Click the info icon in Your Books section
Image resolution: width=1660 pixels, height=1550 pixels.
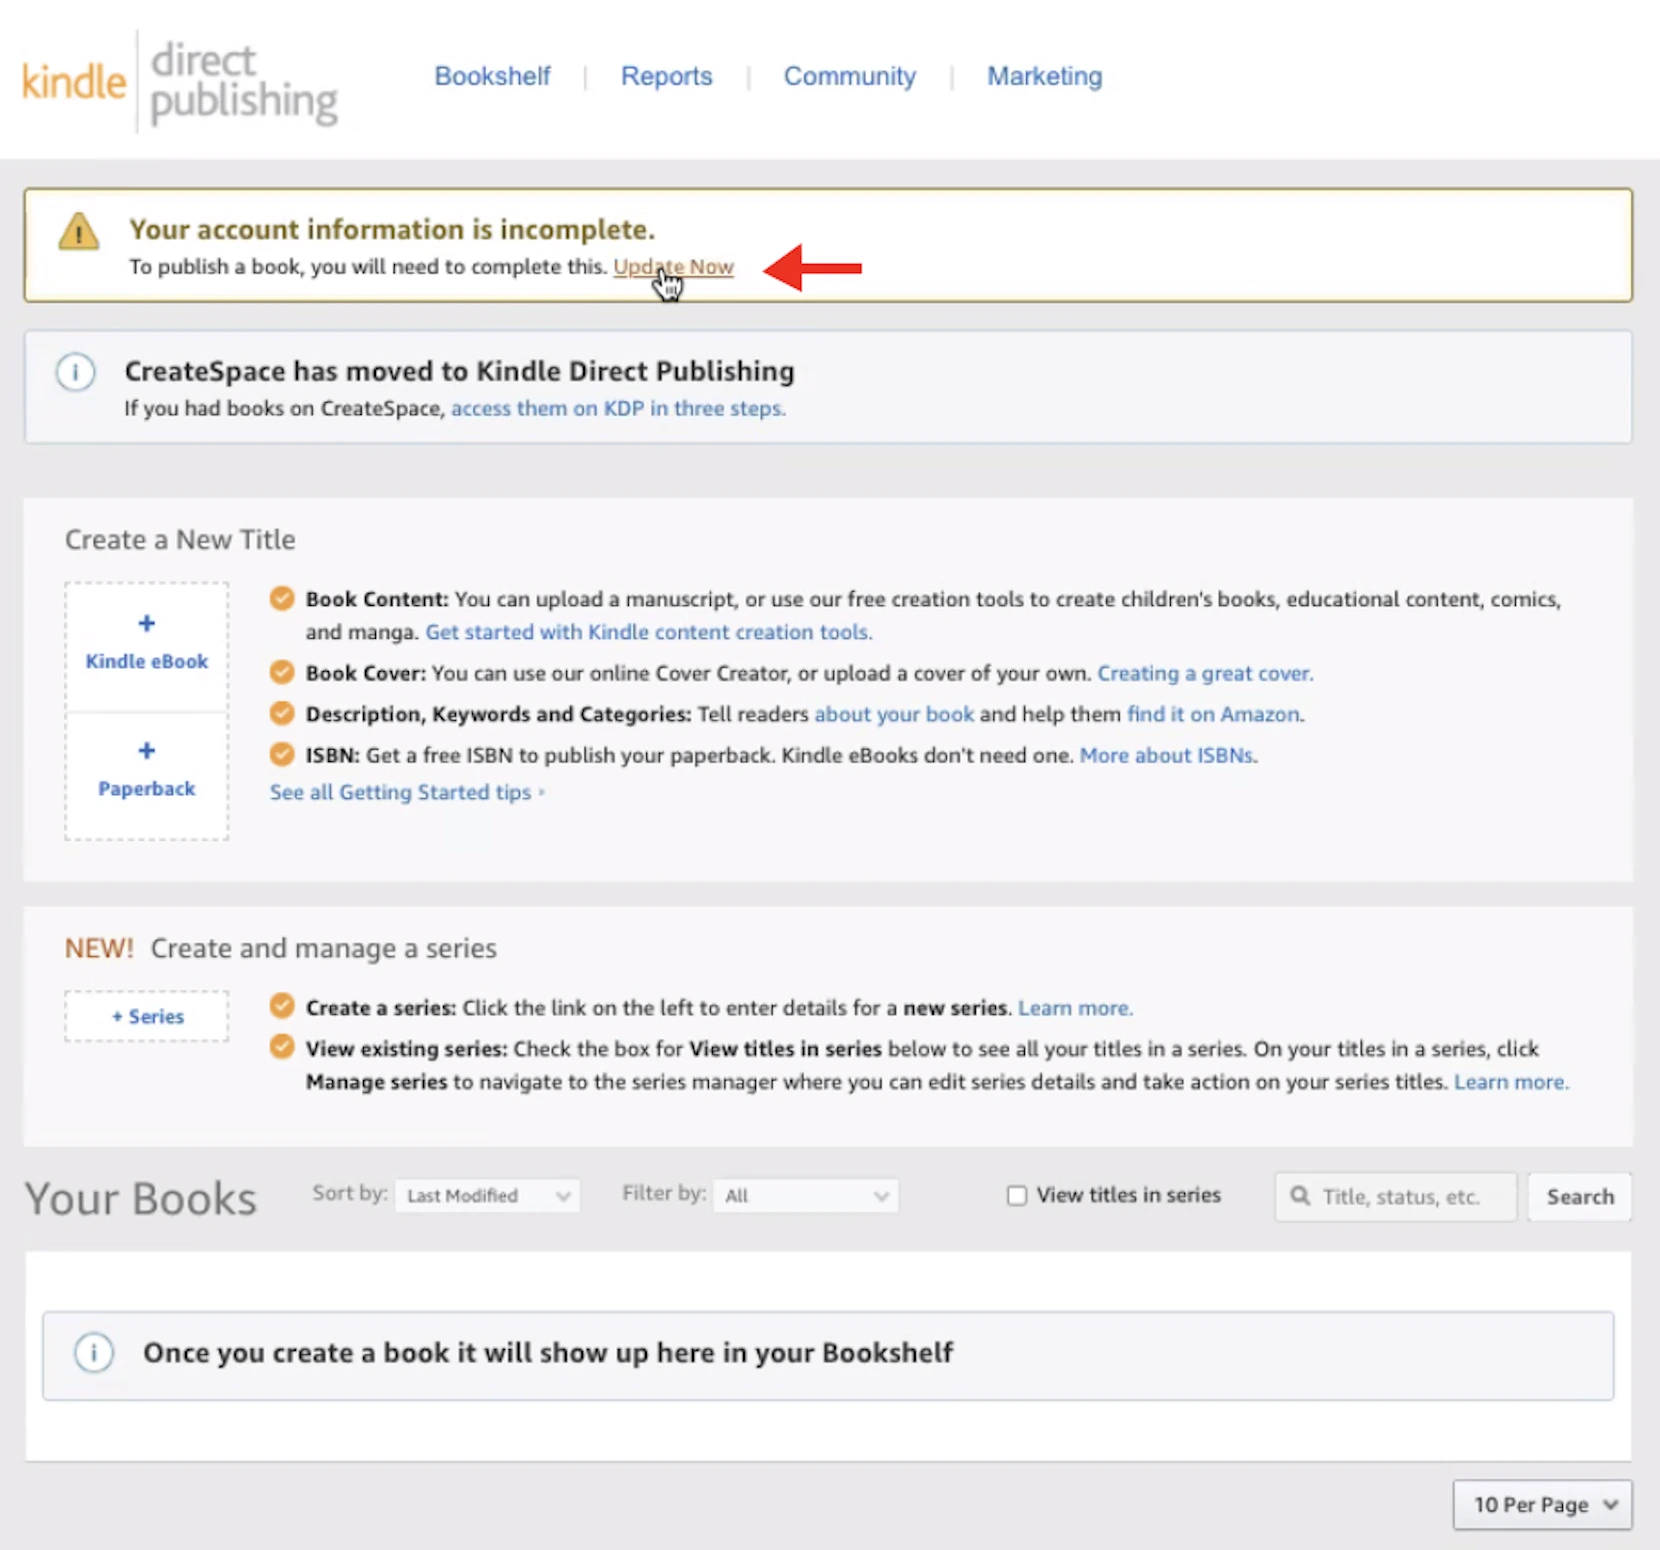[95, 1353]
